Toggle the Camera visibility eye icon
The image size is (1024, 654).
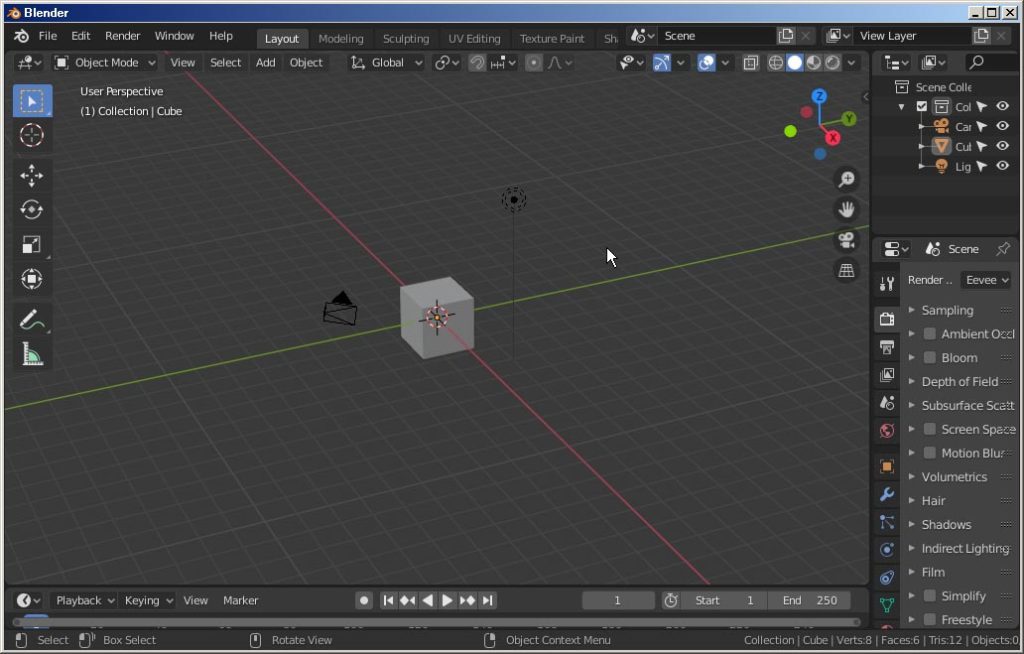1002,125
